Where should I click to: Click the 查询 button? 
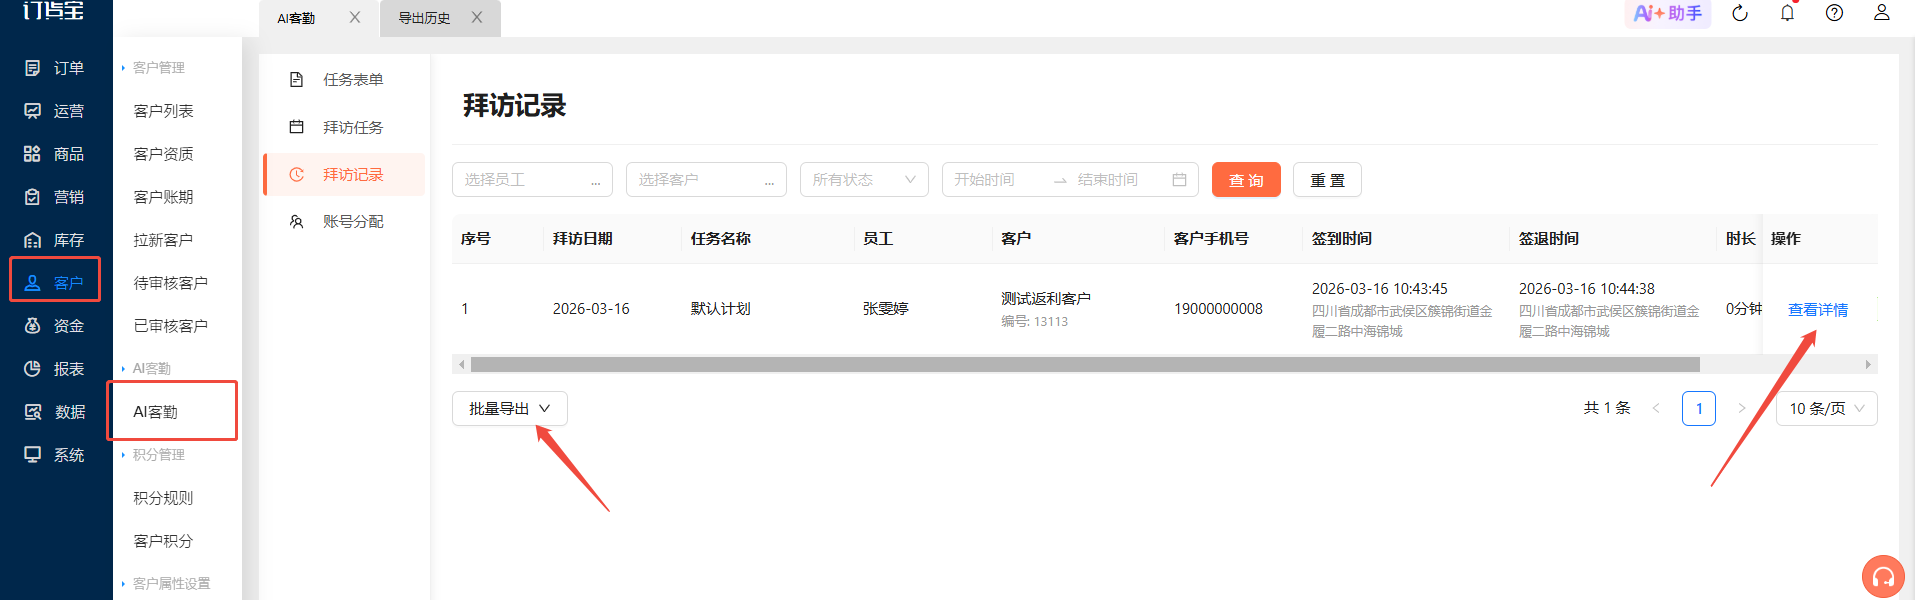(1246, 180)
